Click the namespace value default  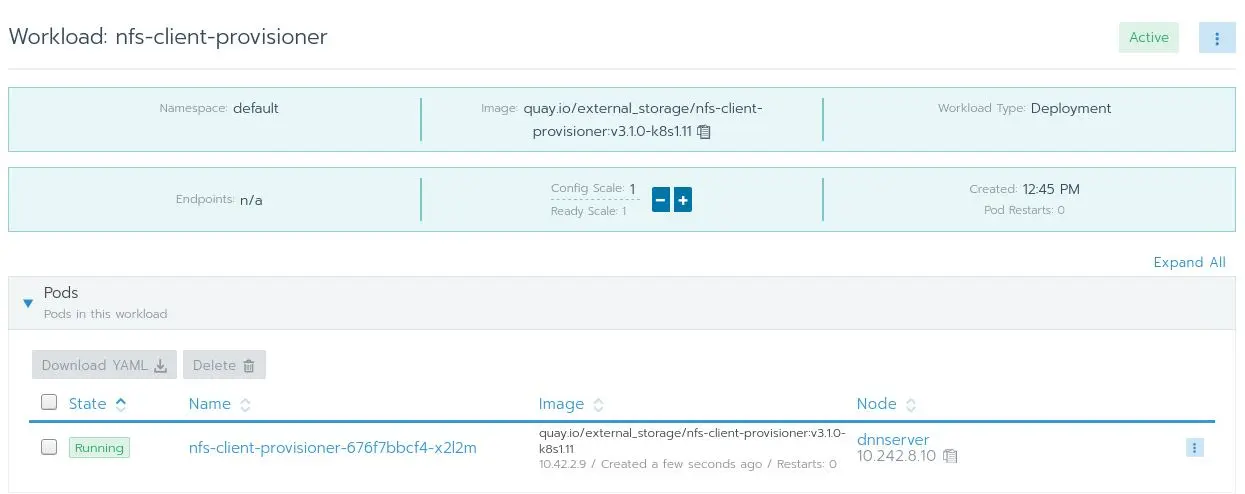click(256, 108)
